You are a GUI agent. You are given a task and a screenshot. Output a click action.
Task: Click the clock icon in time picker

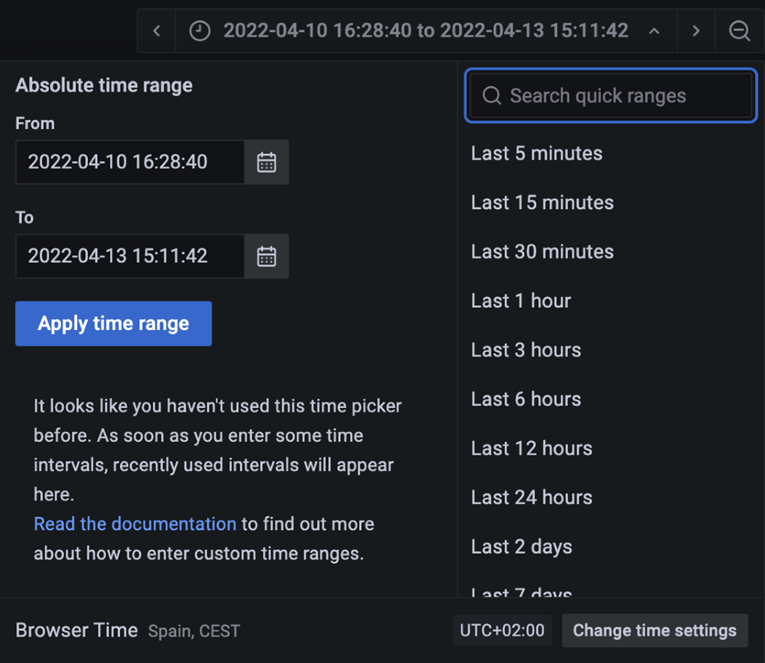[200, 31]
